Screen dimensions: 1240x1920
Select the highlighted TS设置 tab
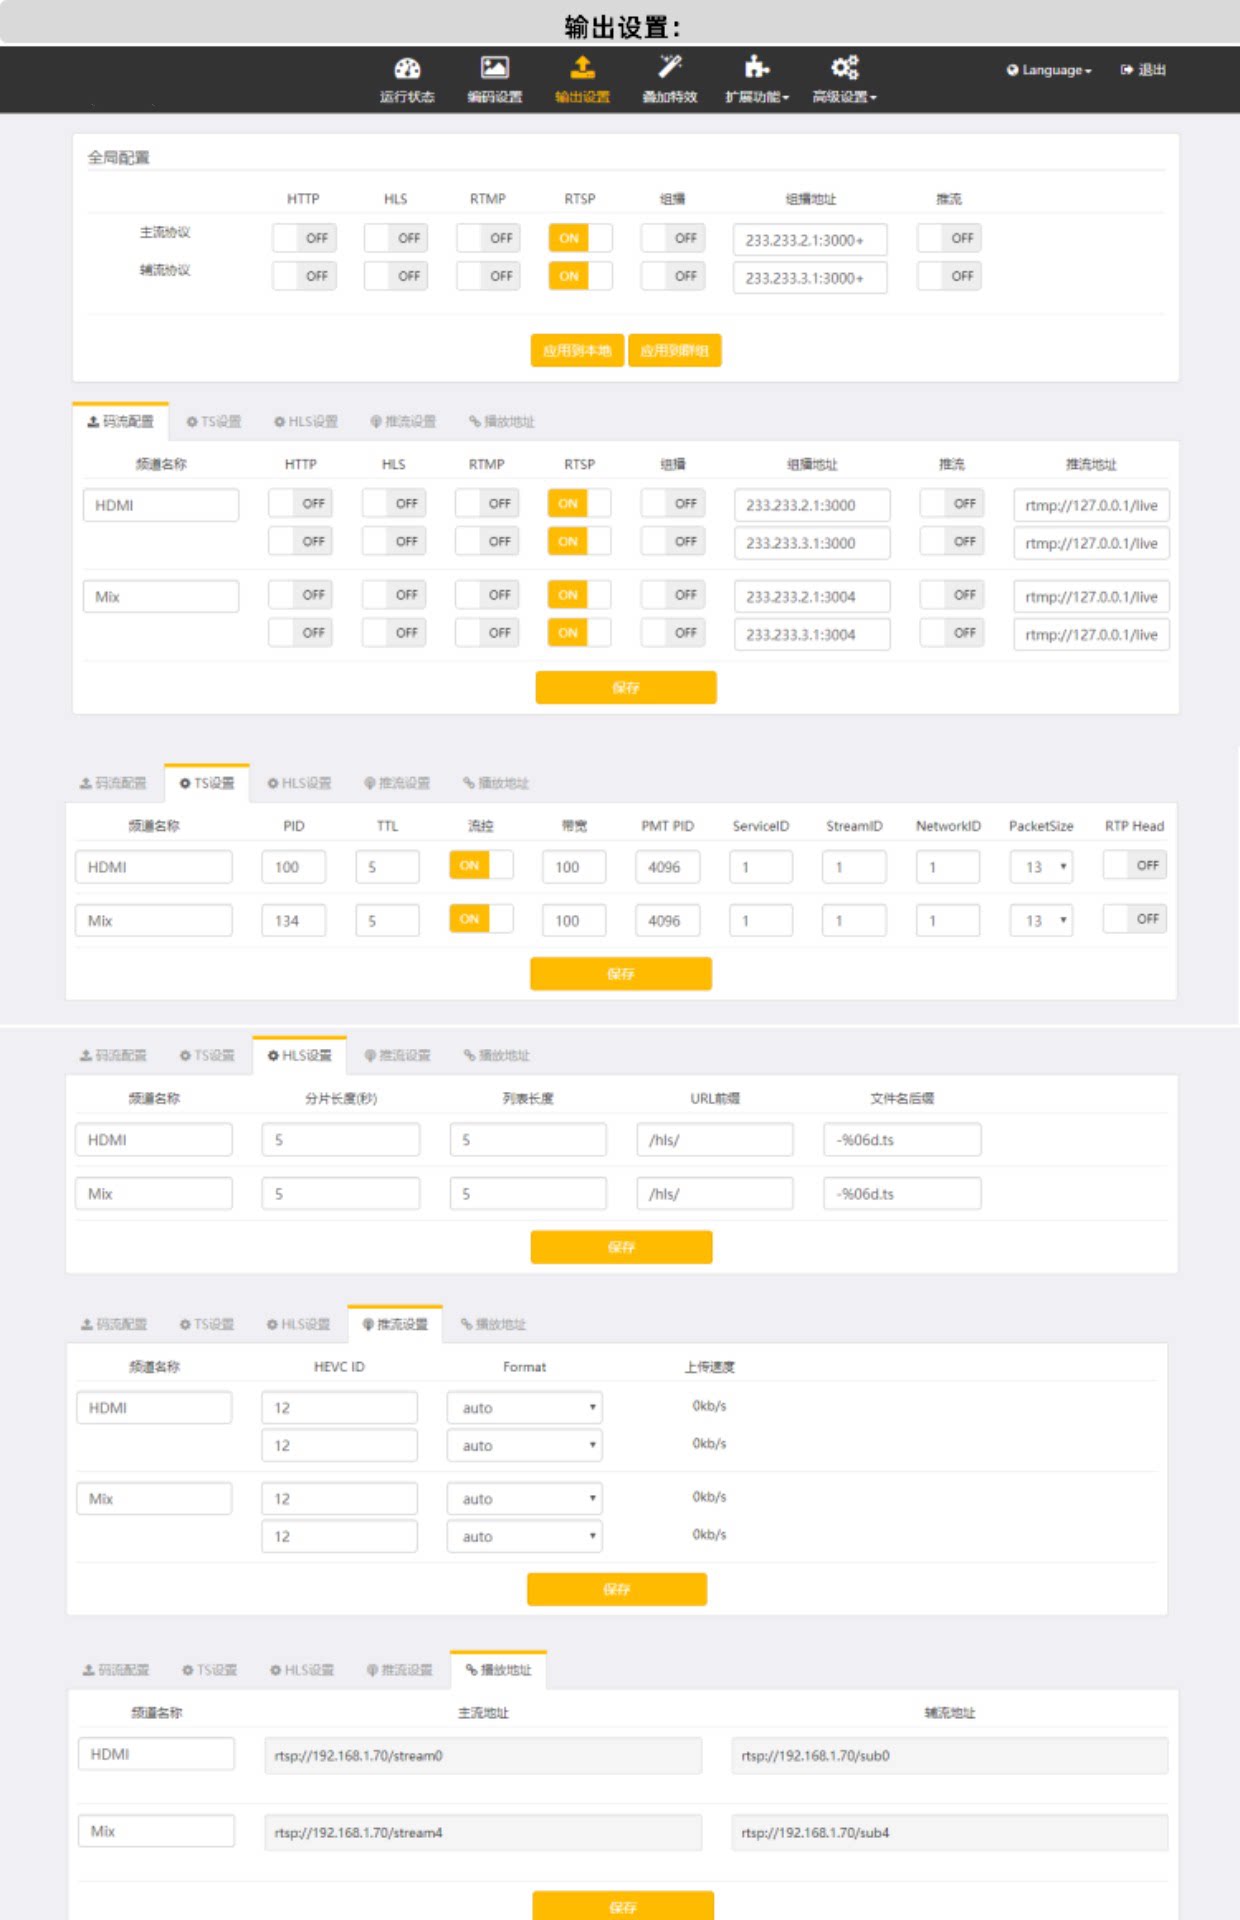click(x=207, y=783)
